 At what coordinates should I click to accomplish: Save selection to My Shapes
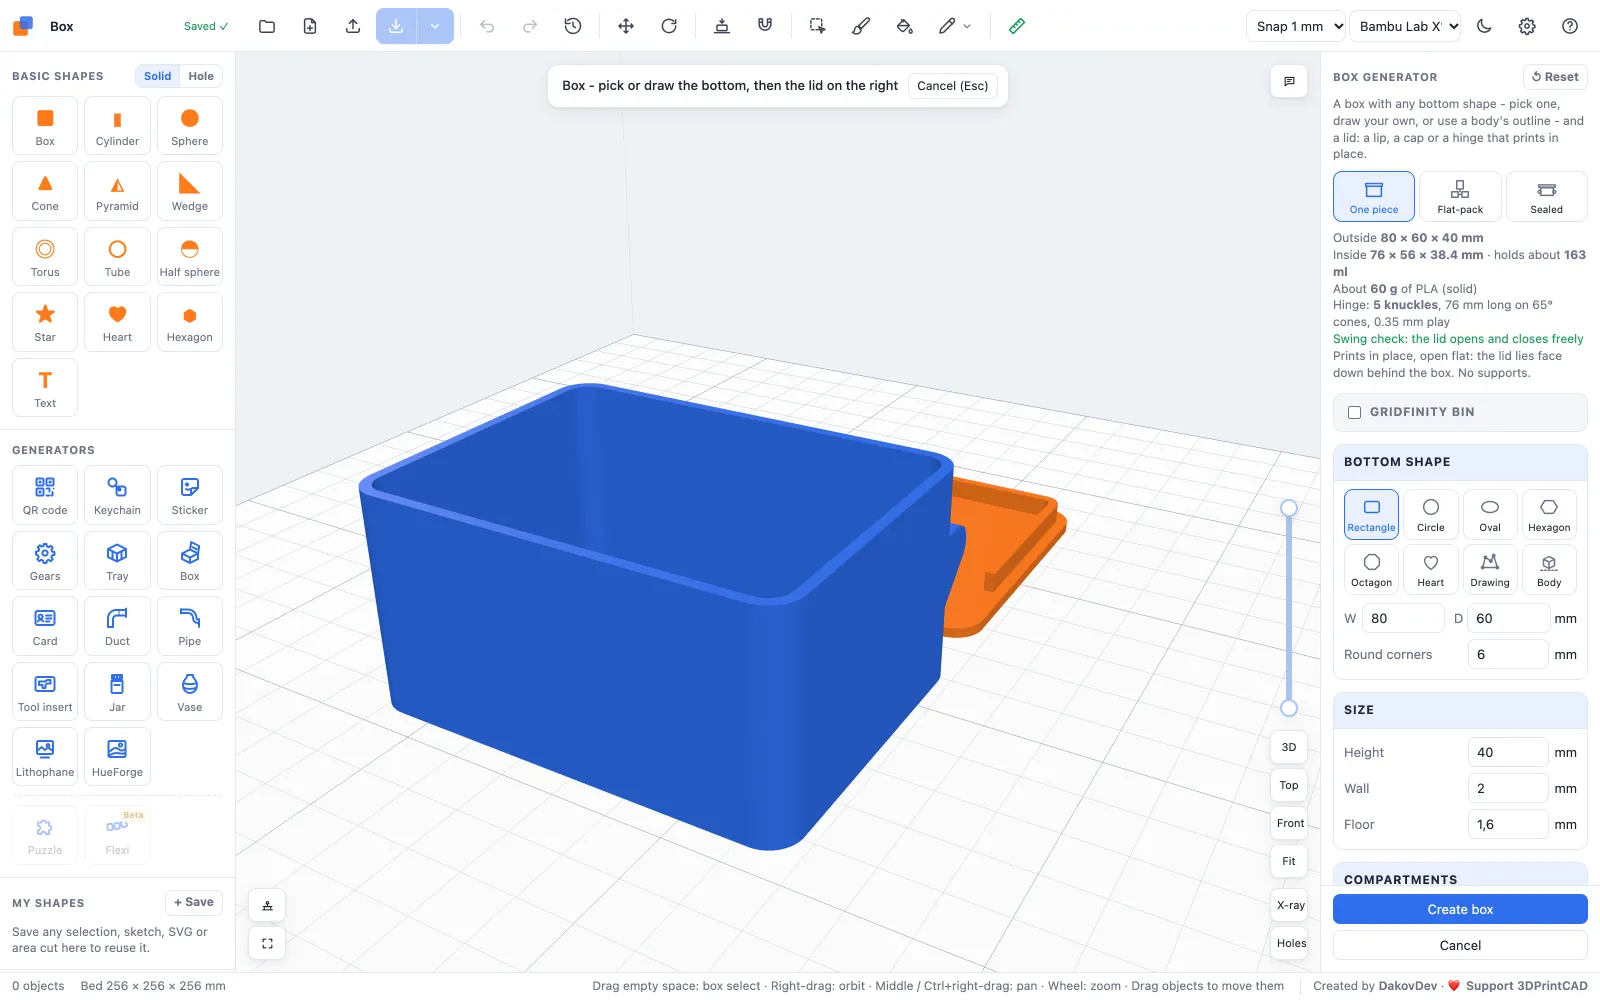coord(194,902)
